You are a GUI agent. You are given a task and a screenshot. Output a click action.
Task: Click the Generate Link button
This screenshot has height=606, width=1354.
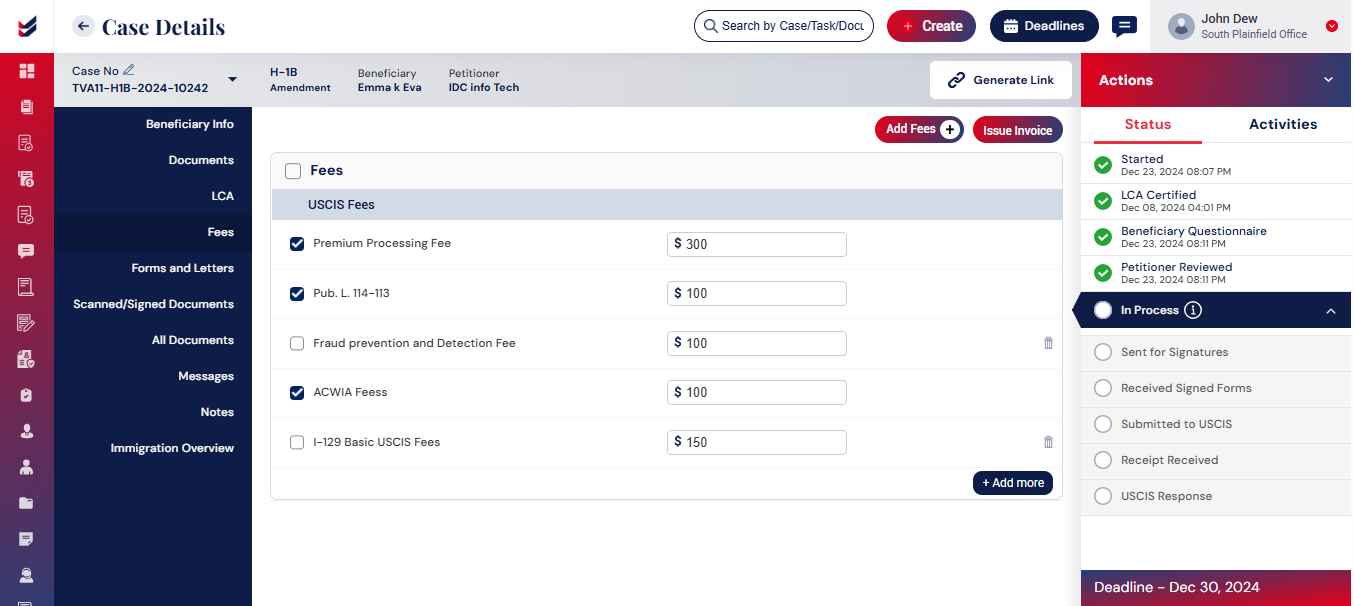pyautogui.click(x=1000, y=80)
